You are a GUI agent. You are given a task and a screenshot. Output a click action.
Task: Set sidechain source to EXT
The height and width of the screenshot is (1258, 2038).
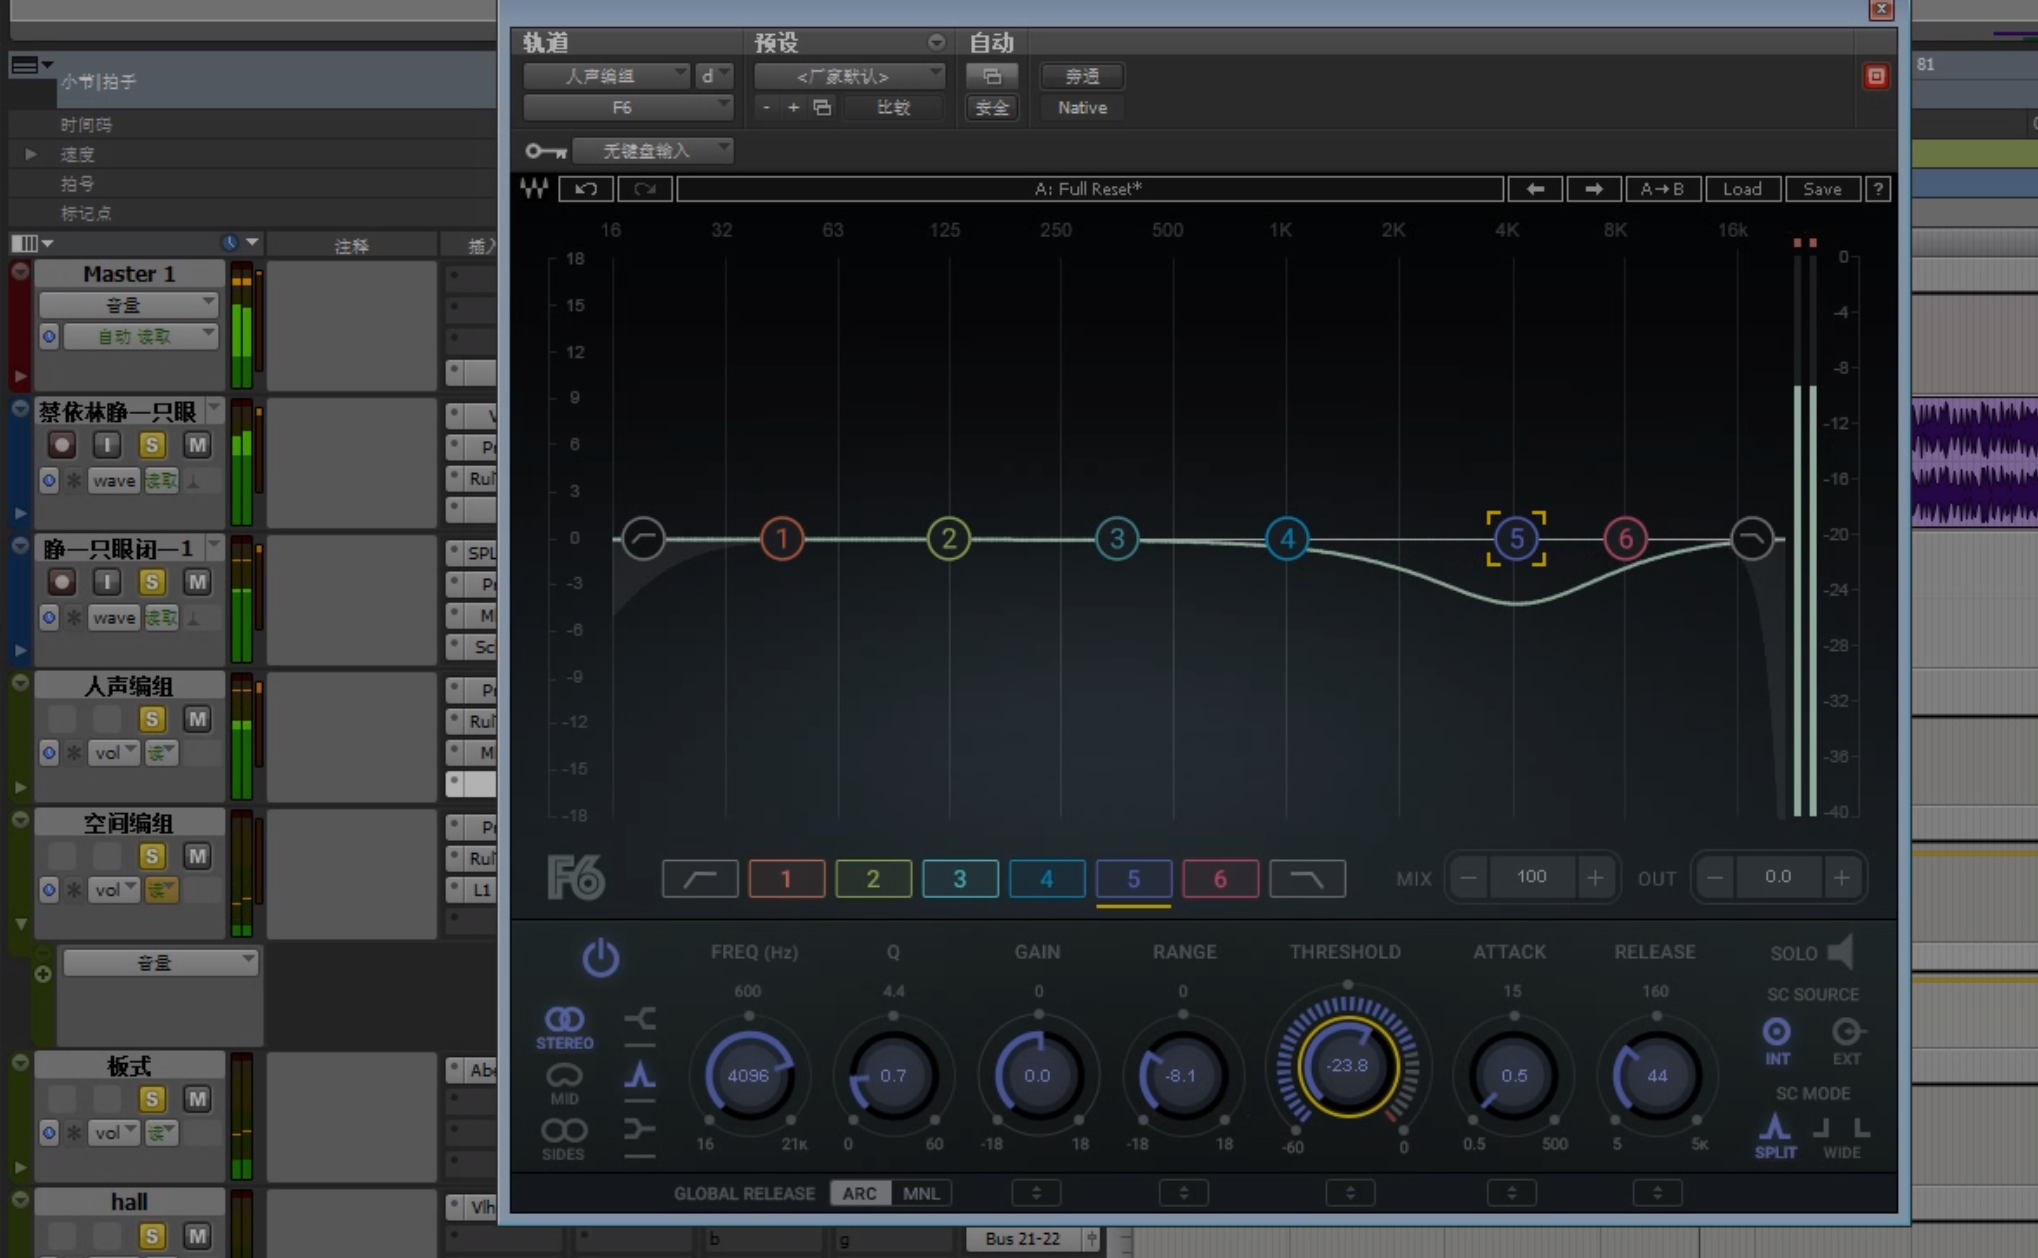tap(1846, 1037)
